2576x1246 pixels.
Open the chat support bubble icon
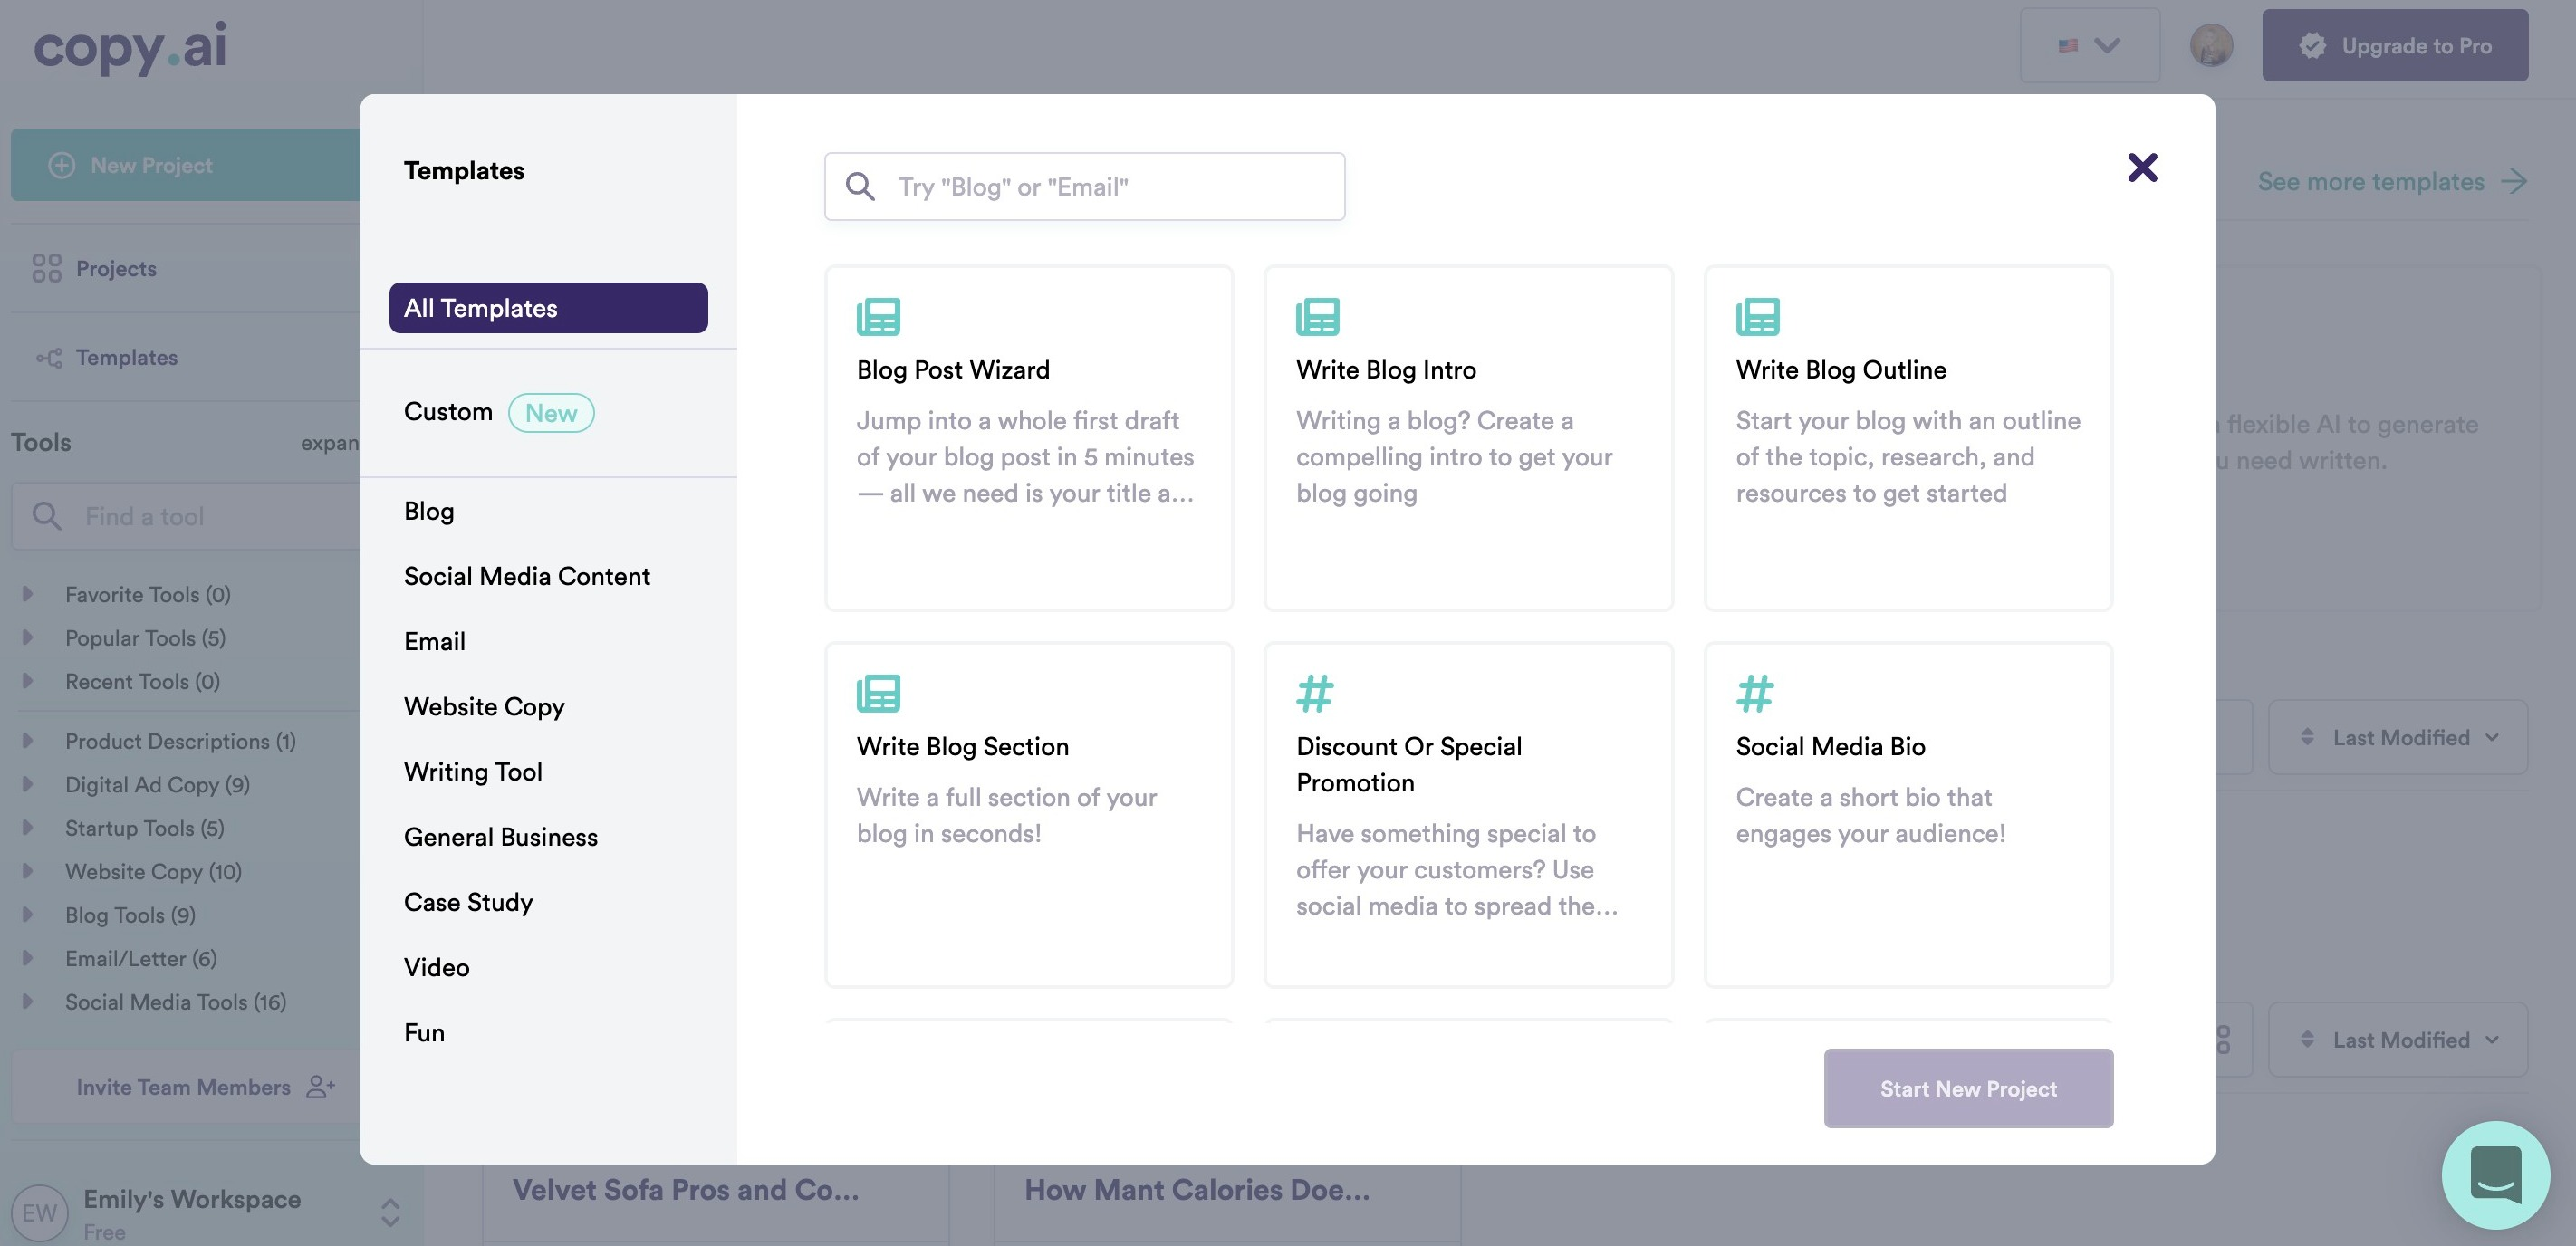(x=2495, y=1175)
